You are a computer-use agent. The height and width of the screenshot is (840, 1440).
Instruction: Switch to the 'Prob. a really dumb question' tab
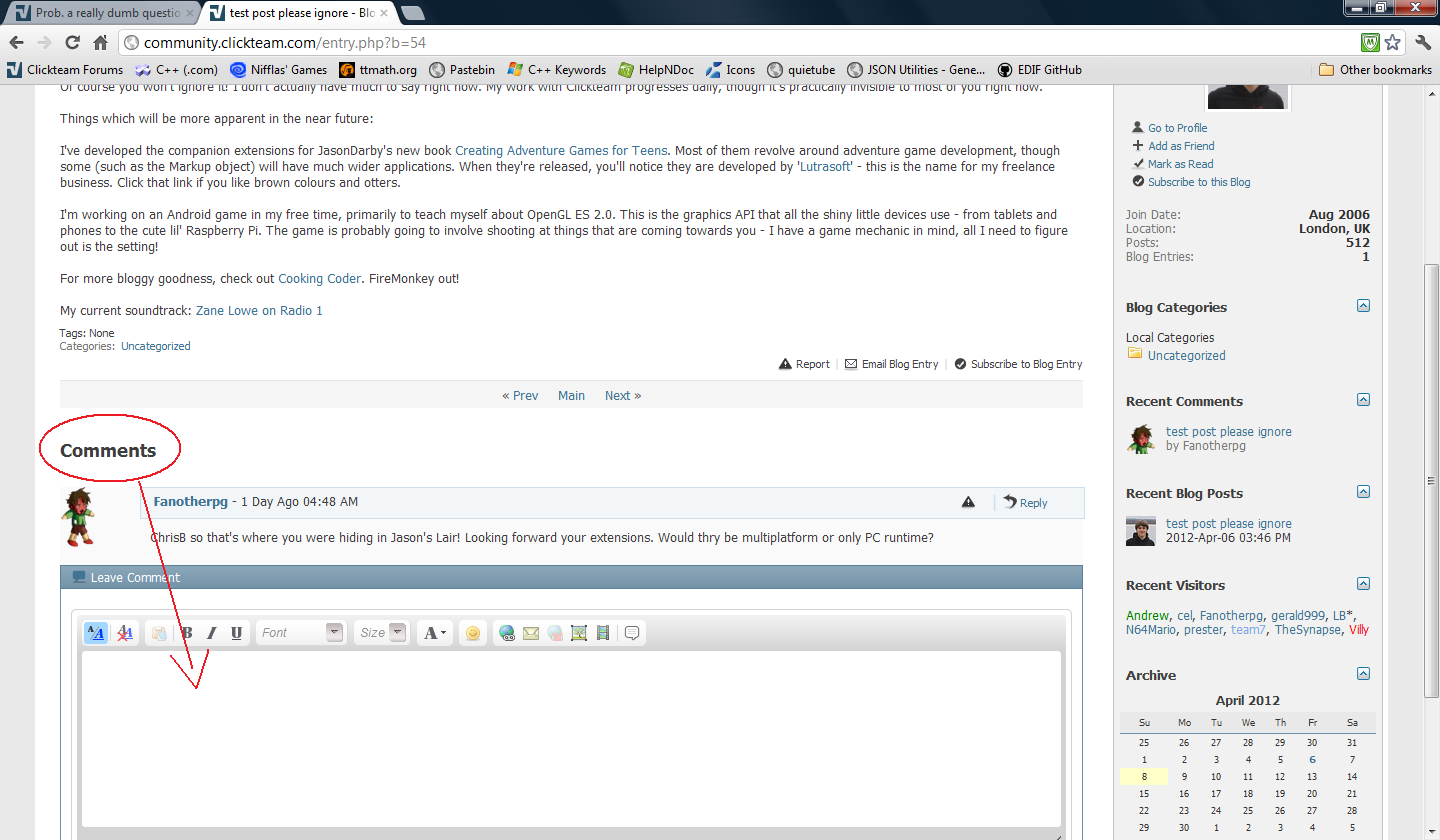coord(100,13)
